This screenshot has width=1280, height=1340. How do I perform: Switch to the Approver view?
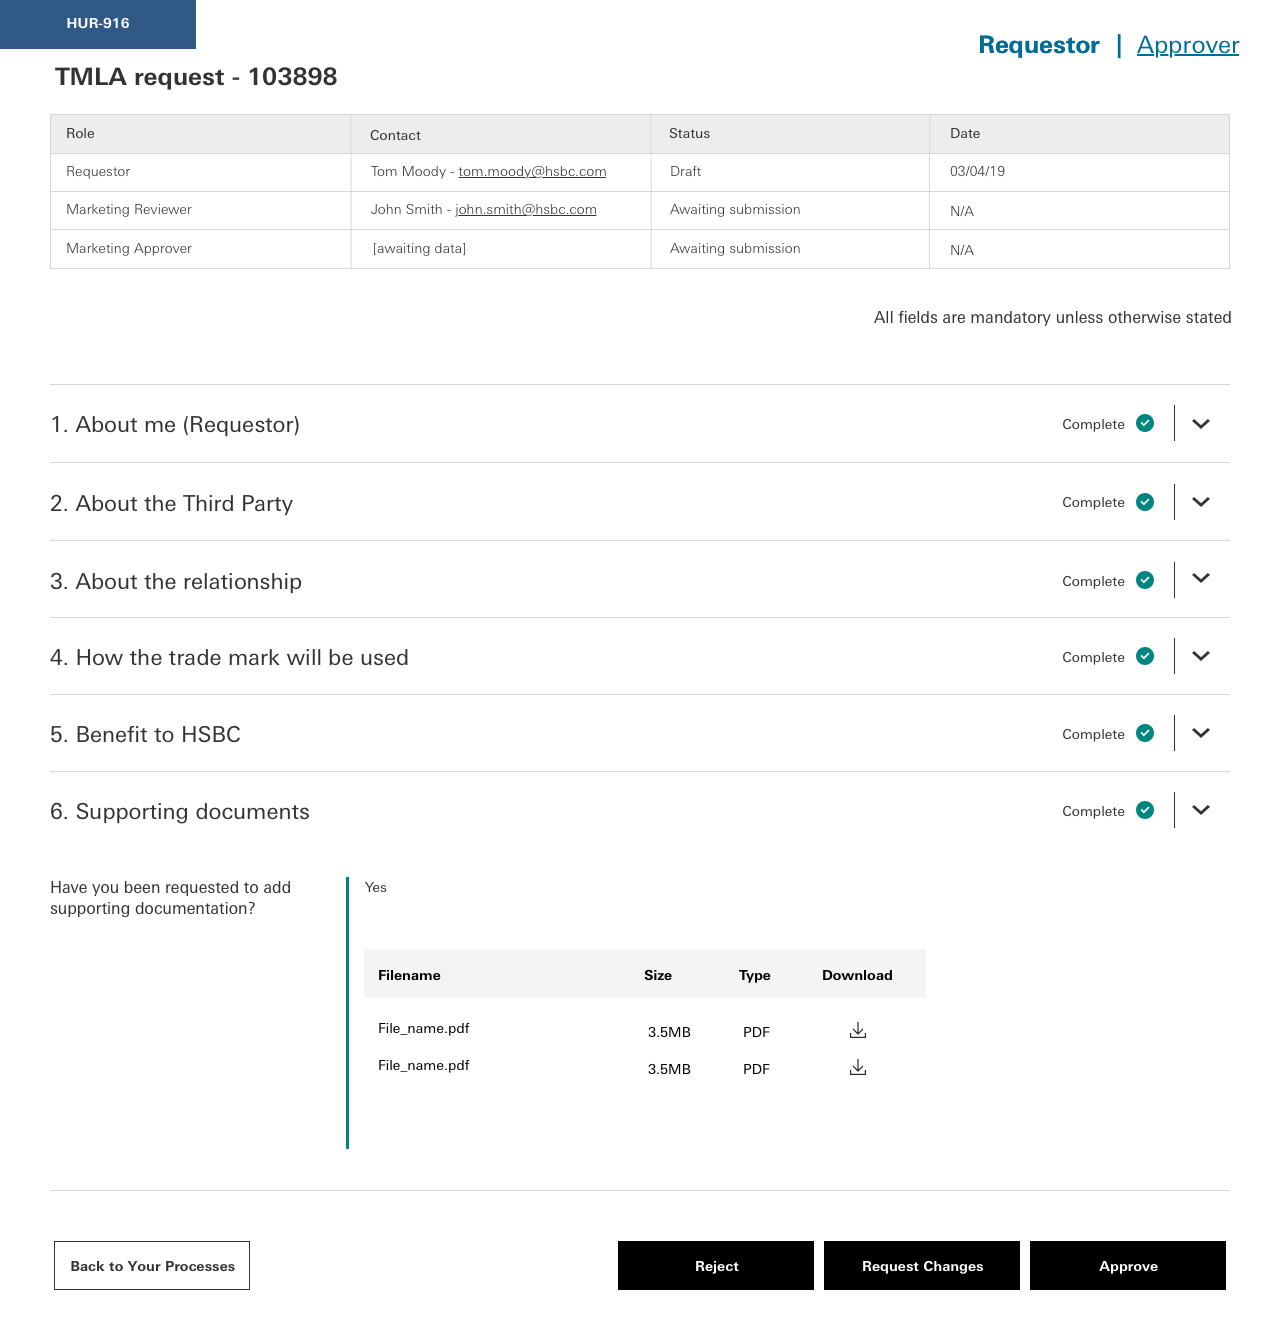point(1188,45)
